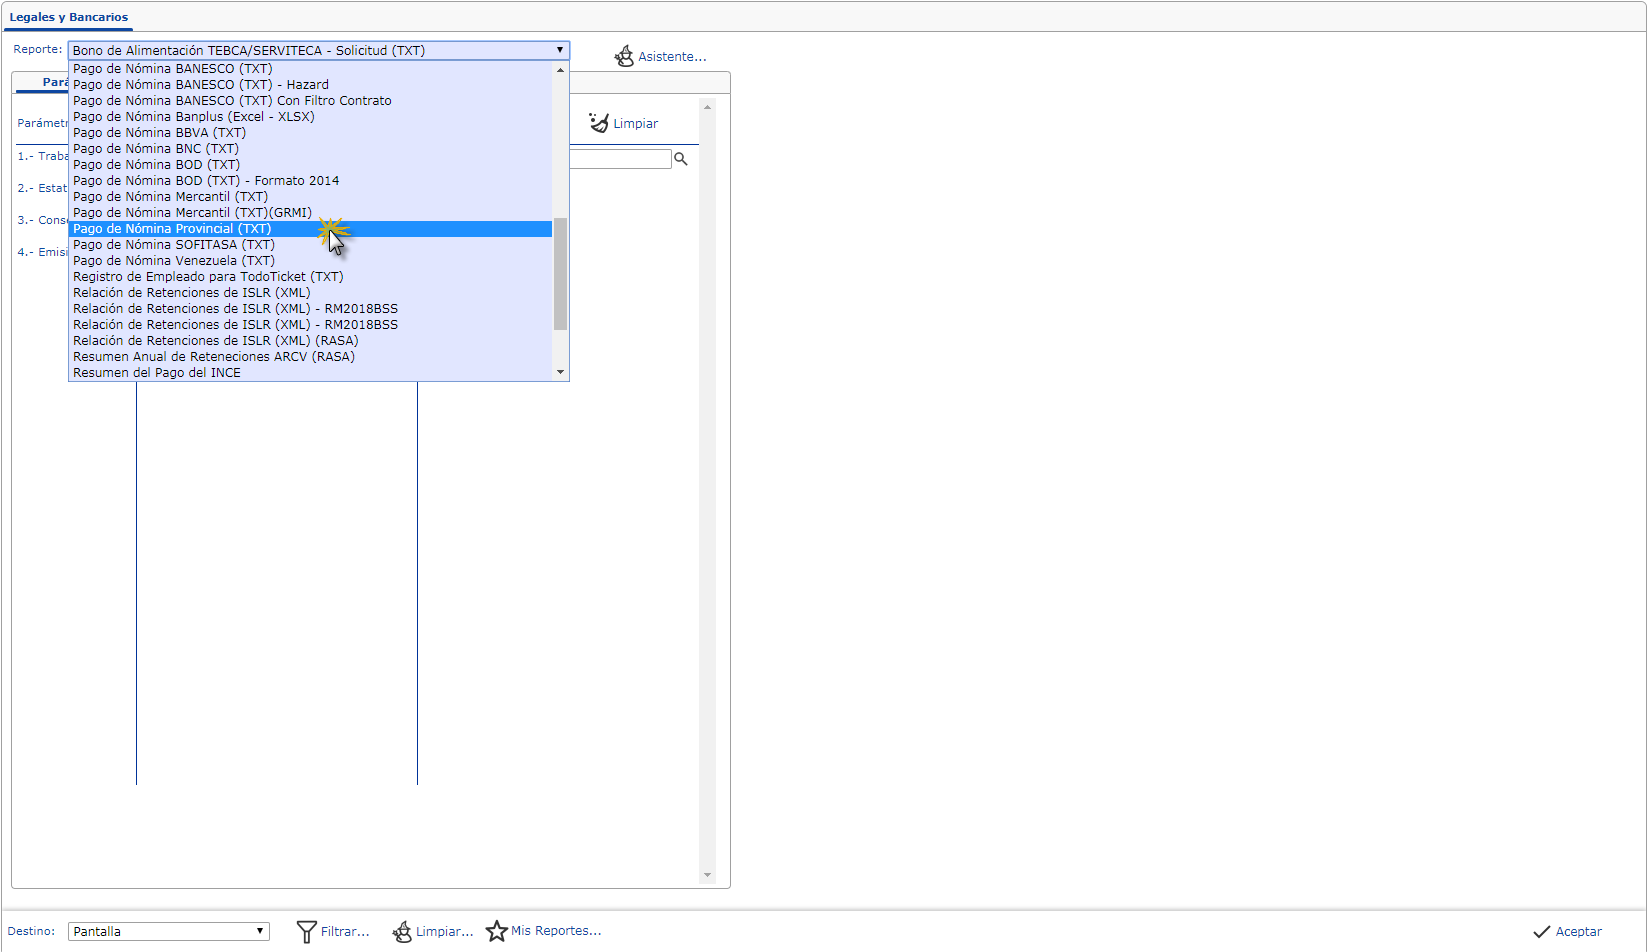The image size is (1649, 952).
Task: Open the Destino dropdown showing Pantalla
Action: 169,931
